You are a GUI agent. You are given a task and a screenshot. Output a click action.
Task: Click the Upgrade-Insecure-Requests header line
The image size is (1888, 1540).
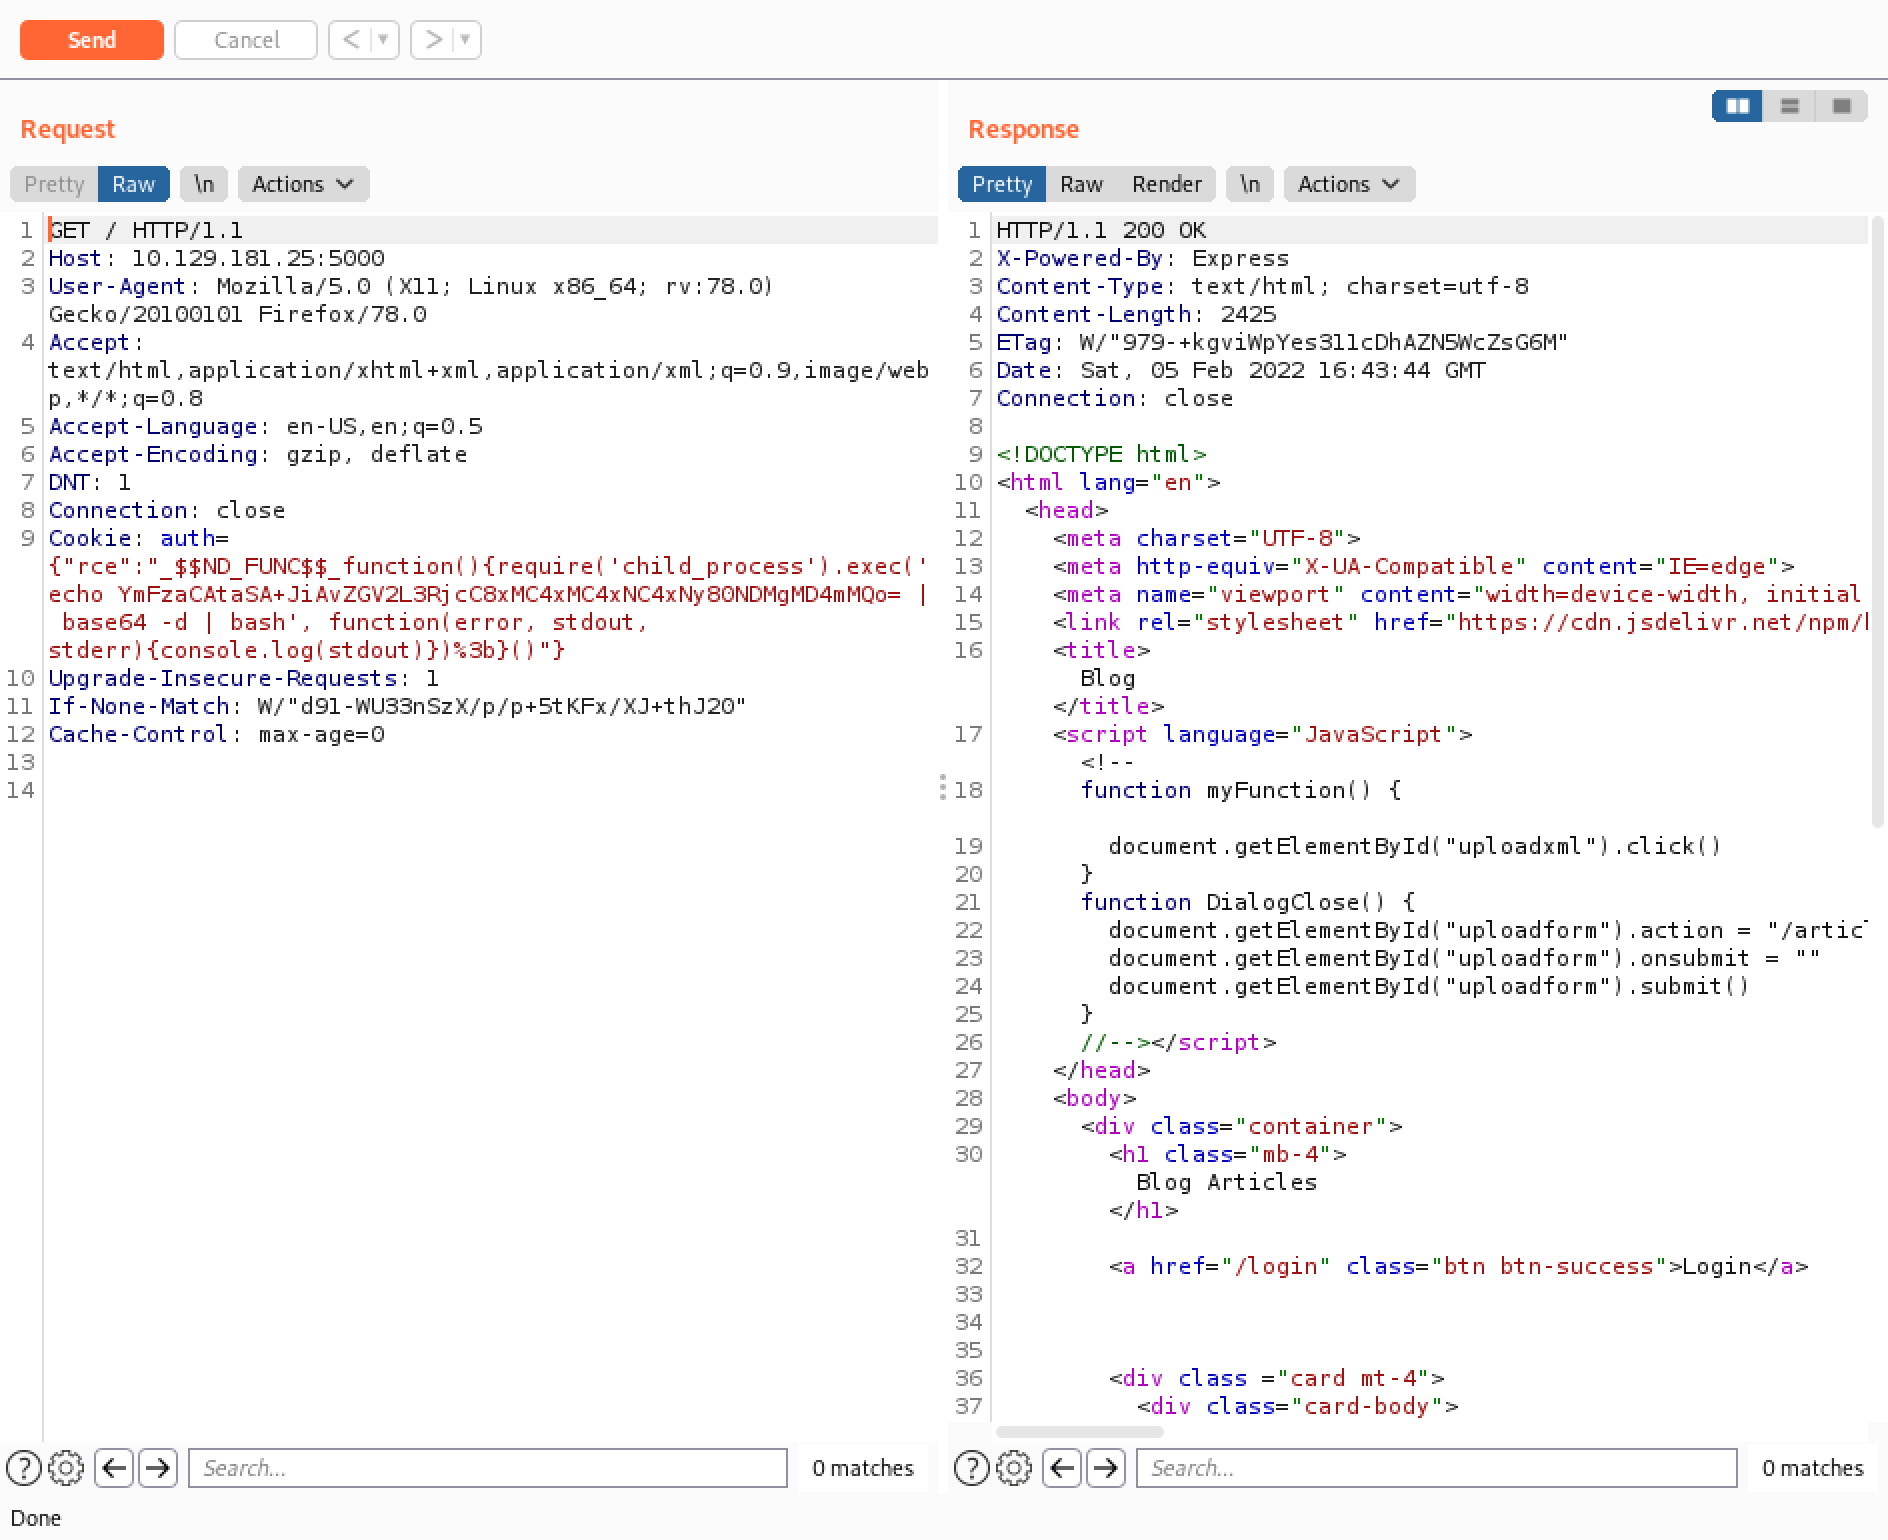(243, 678)
